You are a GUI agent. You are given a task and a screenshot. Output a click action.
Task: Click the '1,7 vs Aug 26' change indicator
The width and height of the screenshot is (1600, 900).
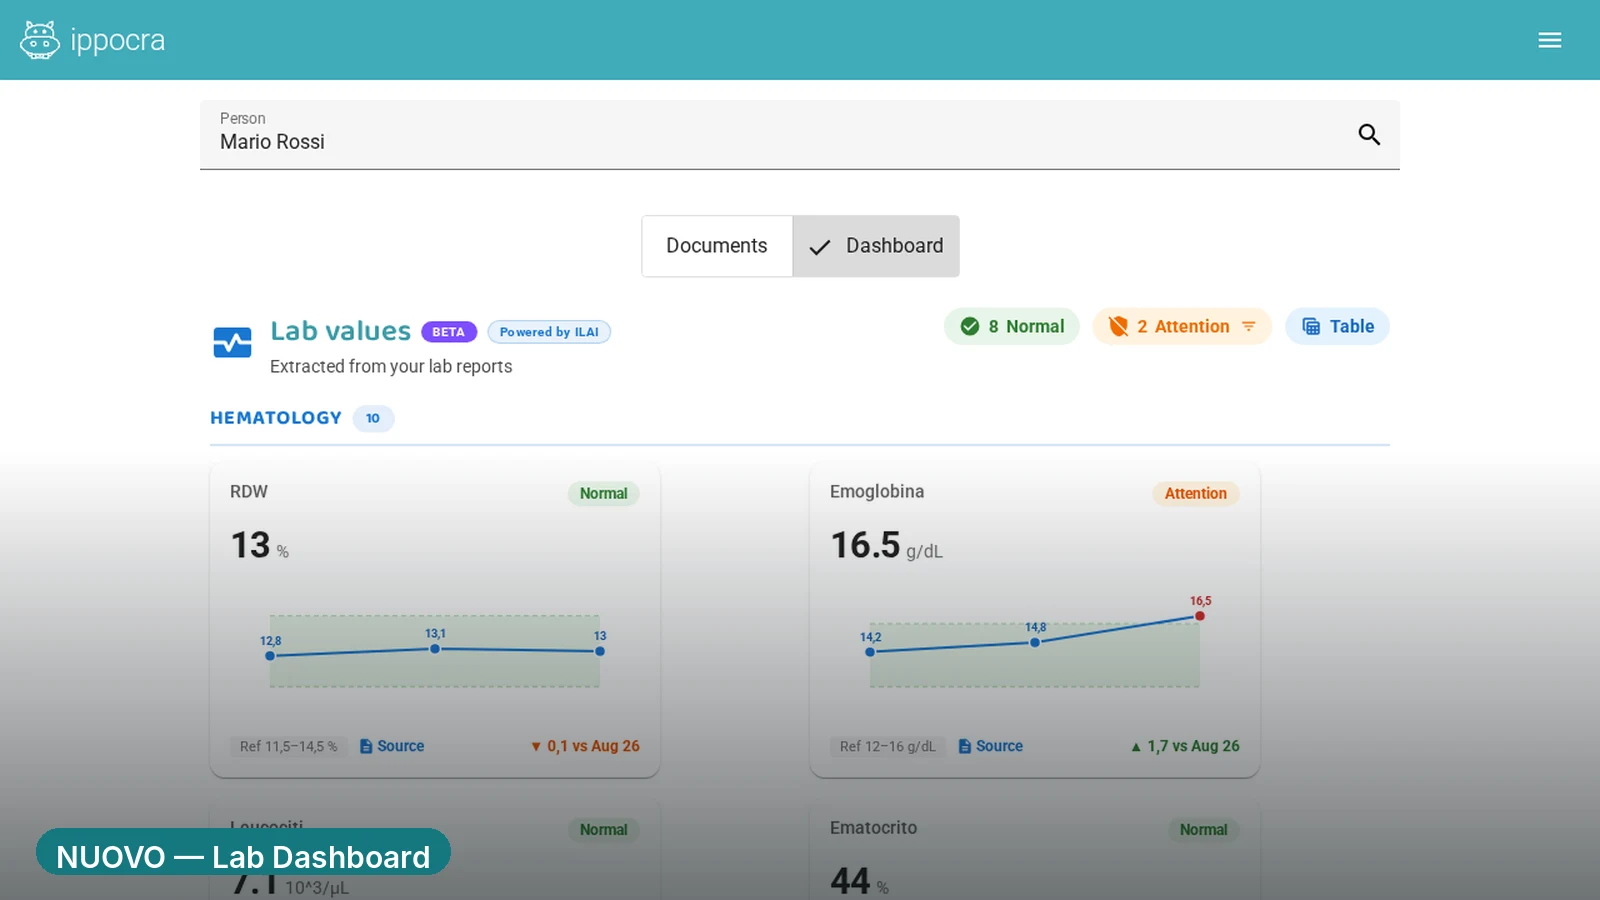(1185, 746)
